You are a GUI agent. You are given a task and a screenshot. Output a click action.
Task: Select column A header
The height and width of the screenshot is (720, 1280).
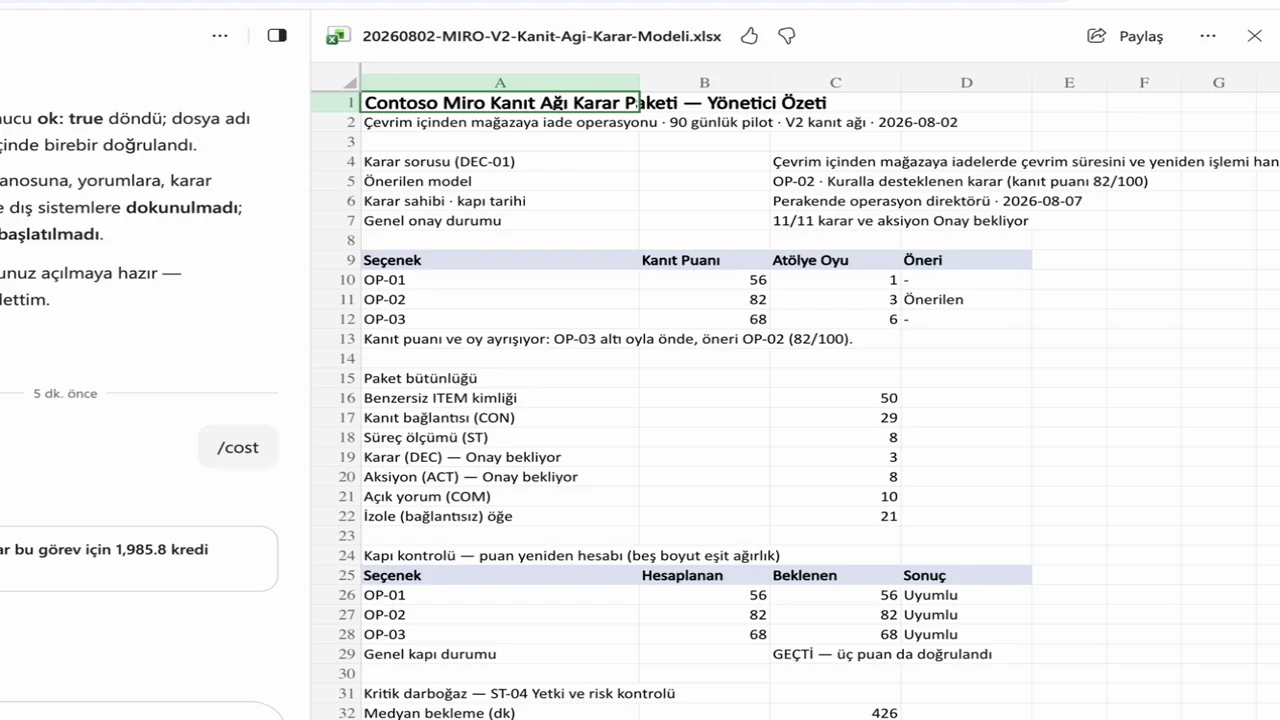[500, 83]
